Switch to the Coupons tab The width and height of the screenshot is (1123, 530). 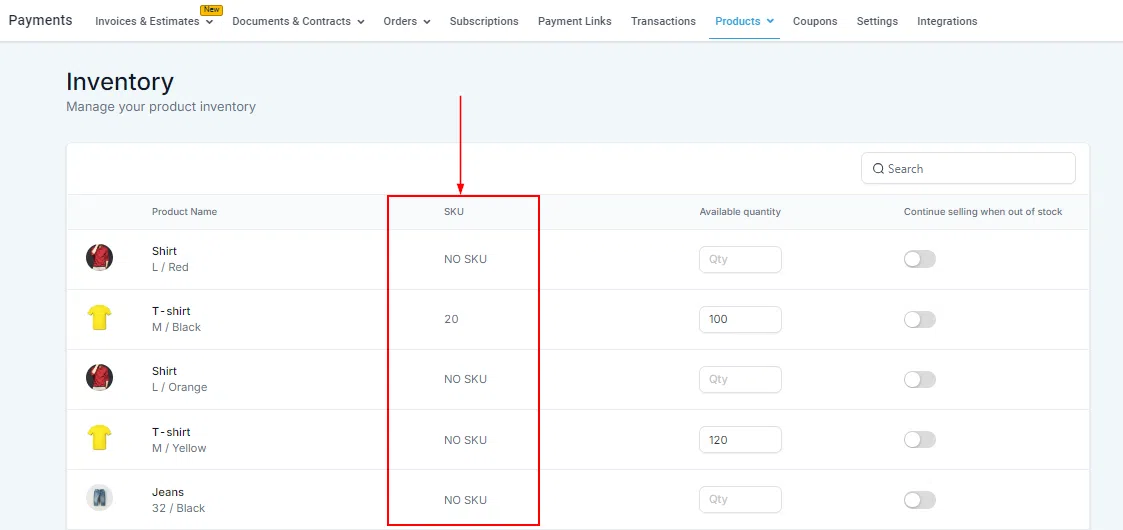point(815,21)
